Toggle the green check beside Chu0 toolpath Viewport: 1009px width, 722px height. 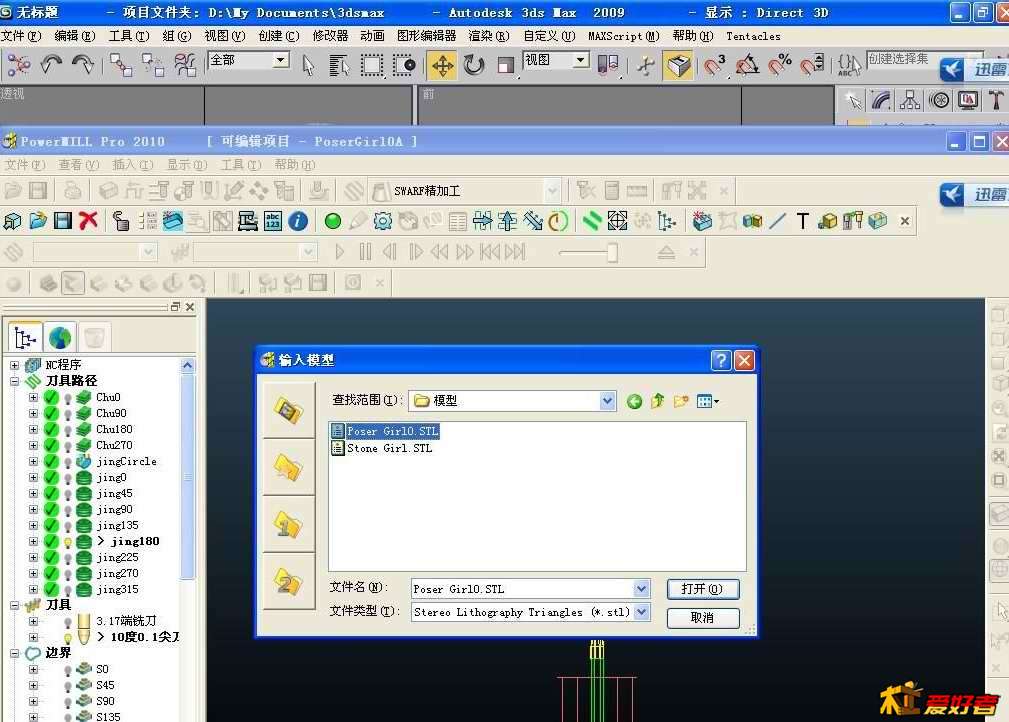51,398
